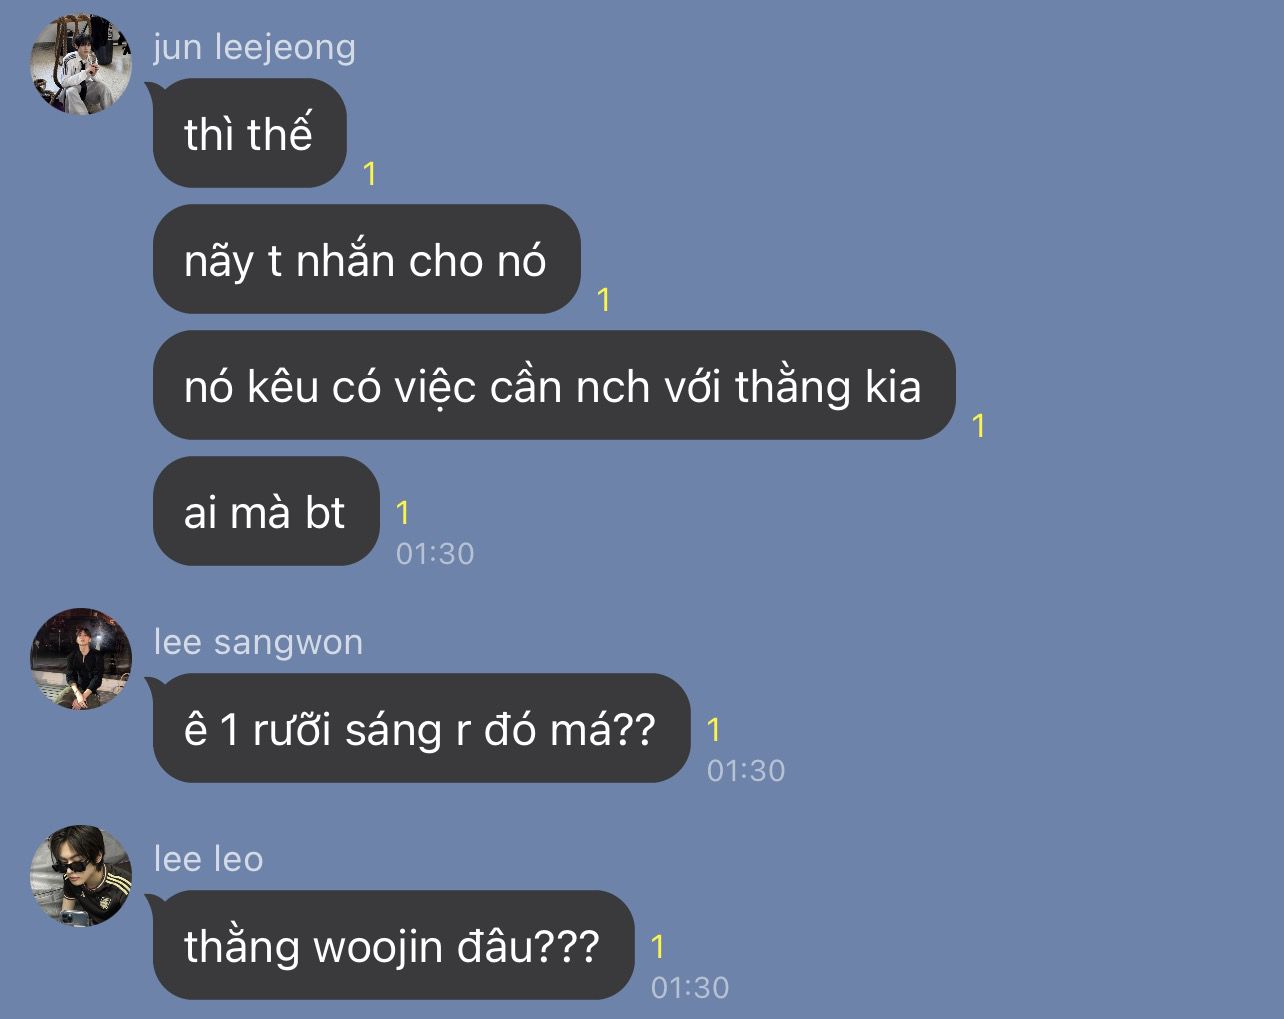Tap lee sangwon's avatar photo

[81, 659]
